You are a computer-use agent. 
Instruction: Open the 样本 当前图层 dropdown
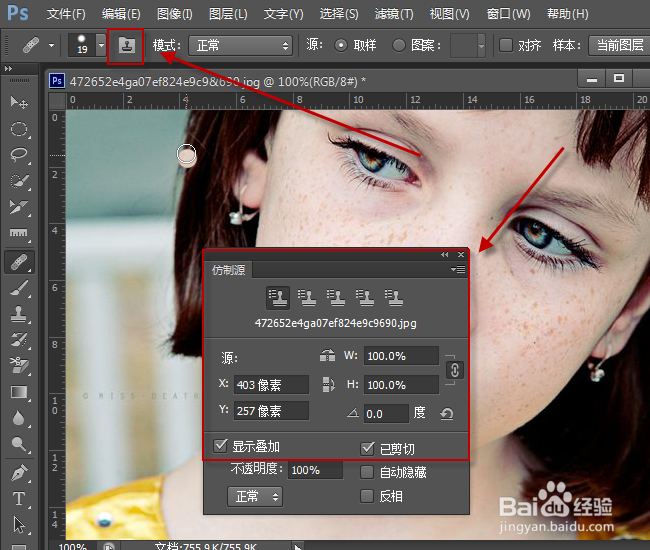[619, 45]
